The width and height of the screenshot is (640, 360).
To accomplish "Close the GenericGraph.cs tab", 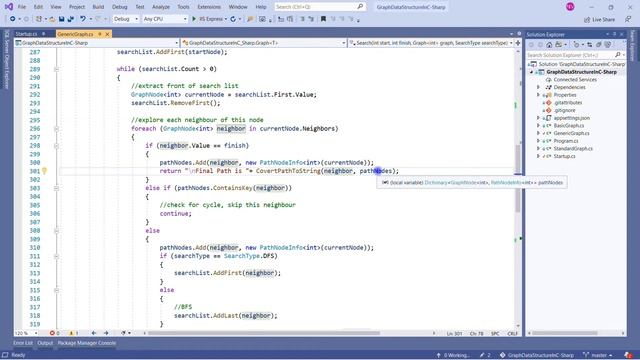I will 107,34.
